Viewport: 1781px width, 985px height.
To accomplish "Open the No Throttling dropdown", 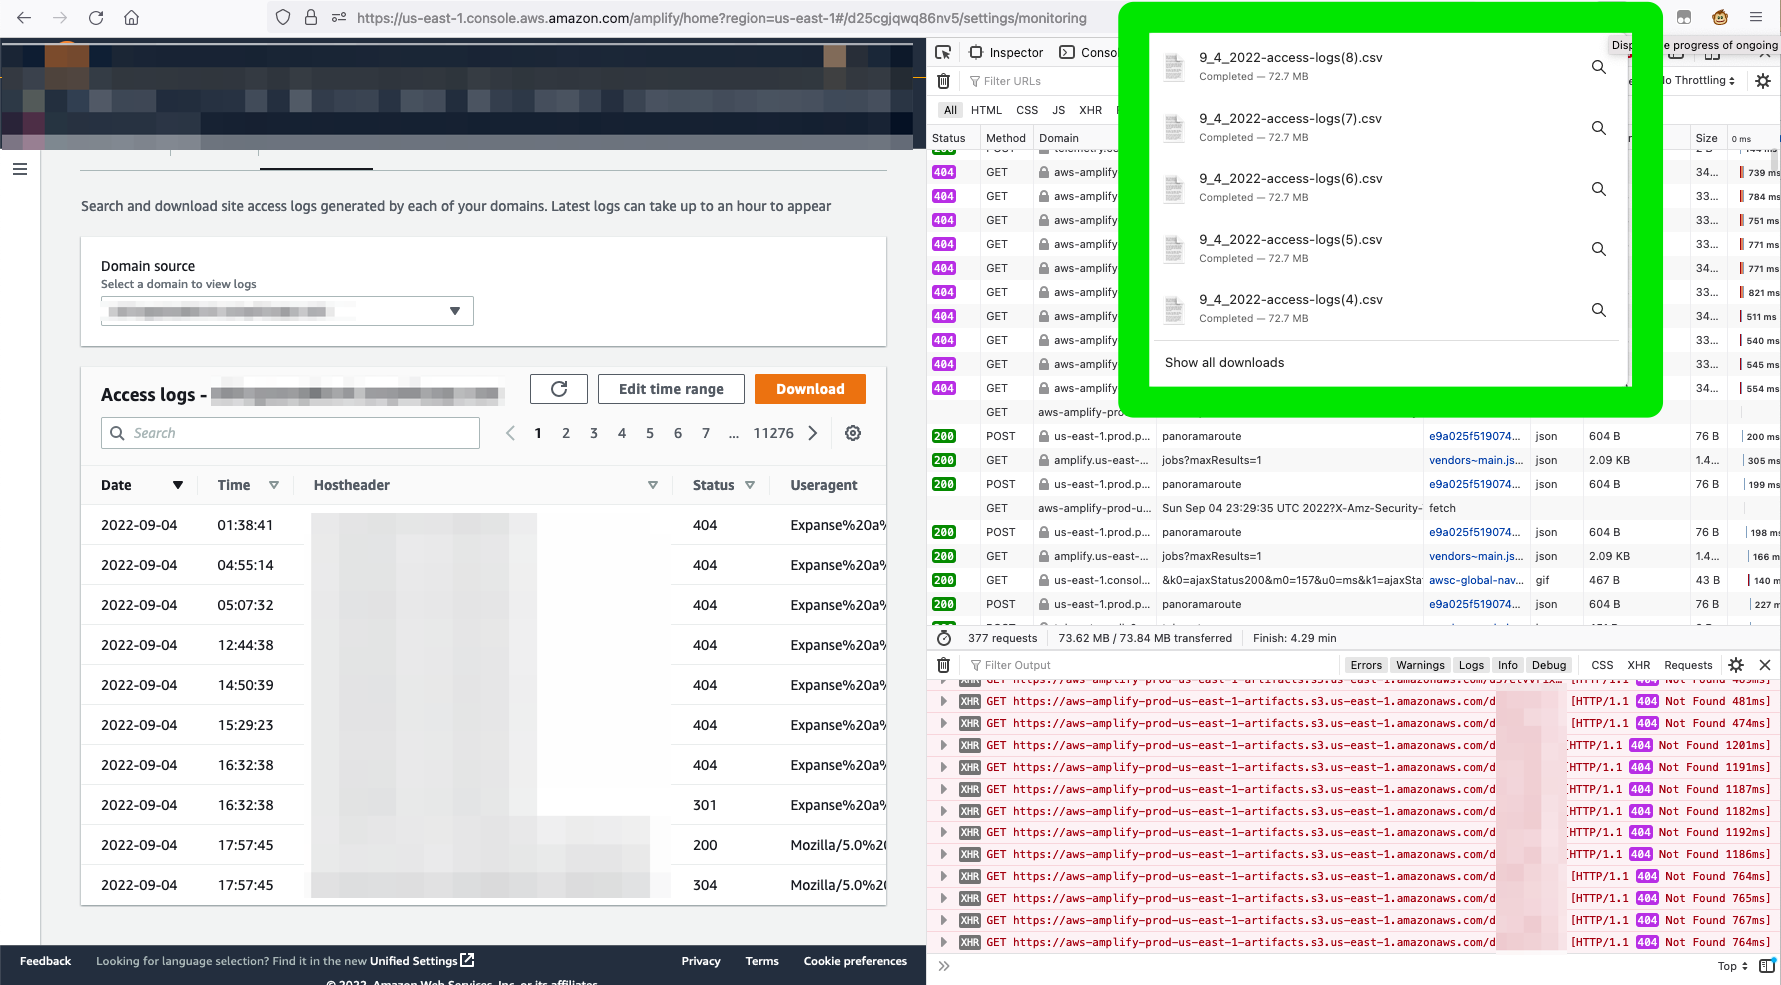I will coord(1698,81).
